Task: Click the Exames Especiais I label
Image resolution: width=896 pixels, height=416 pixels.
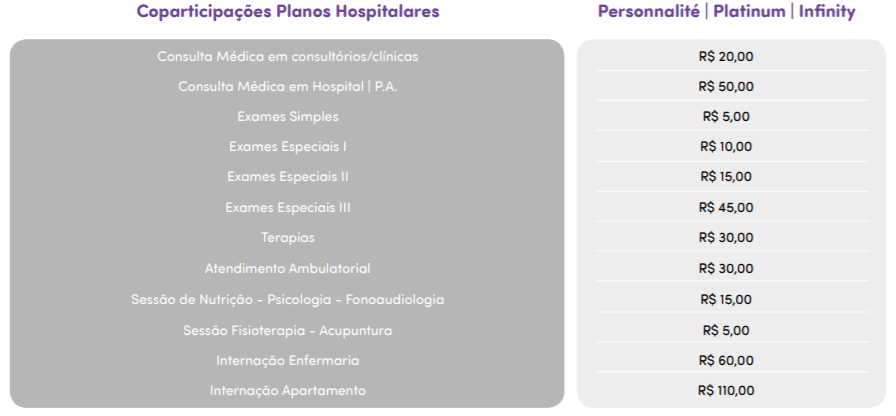Action: 287,147
